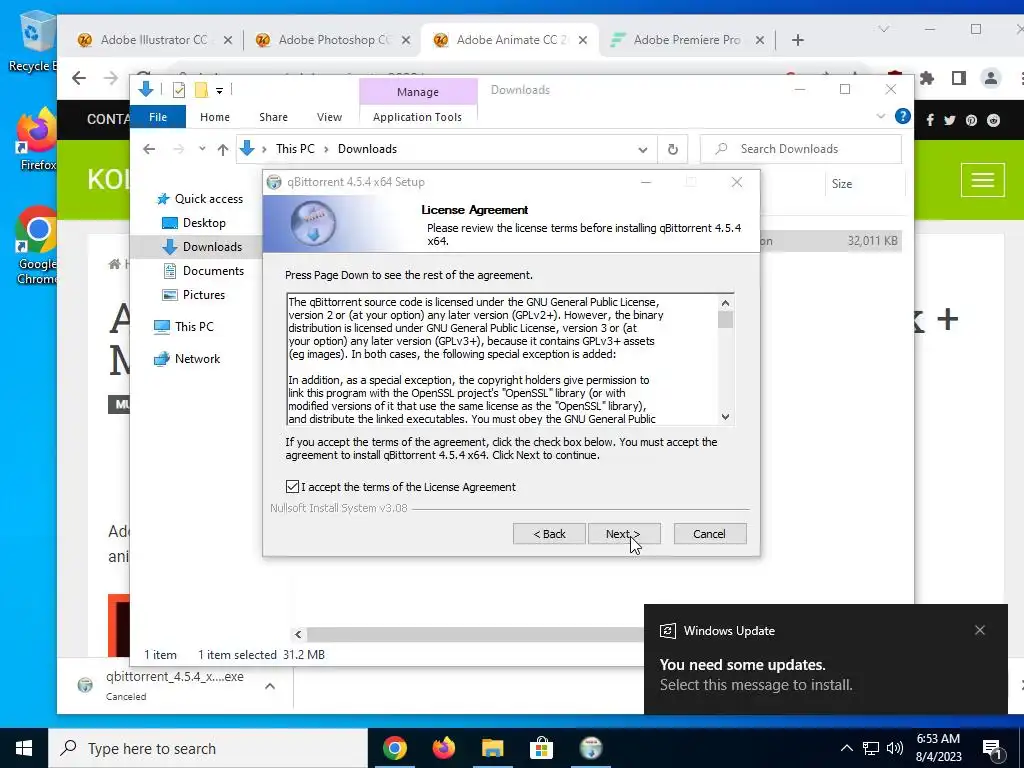This screenshot has height=768, width=1024.
Task: Open Microsoft Store from the taskbar
Action: tap(541, 748)
